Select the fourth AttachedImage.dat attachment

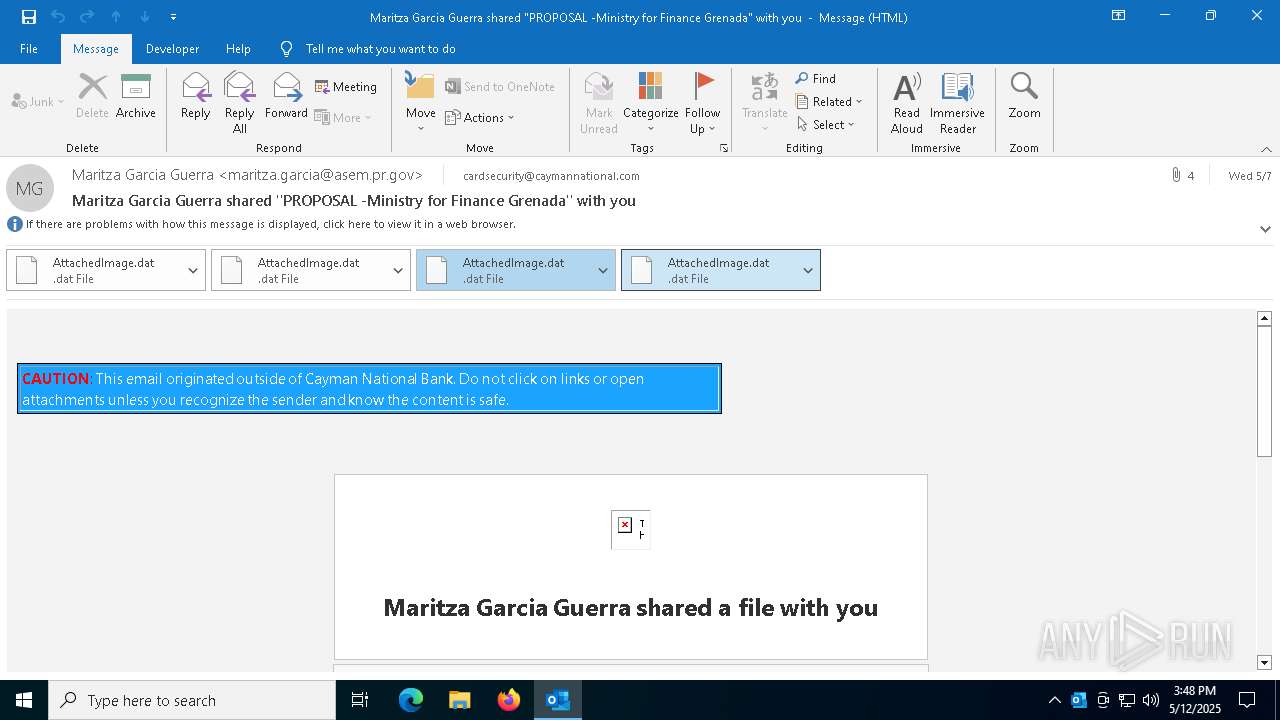709,270
